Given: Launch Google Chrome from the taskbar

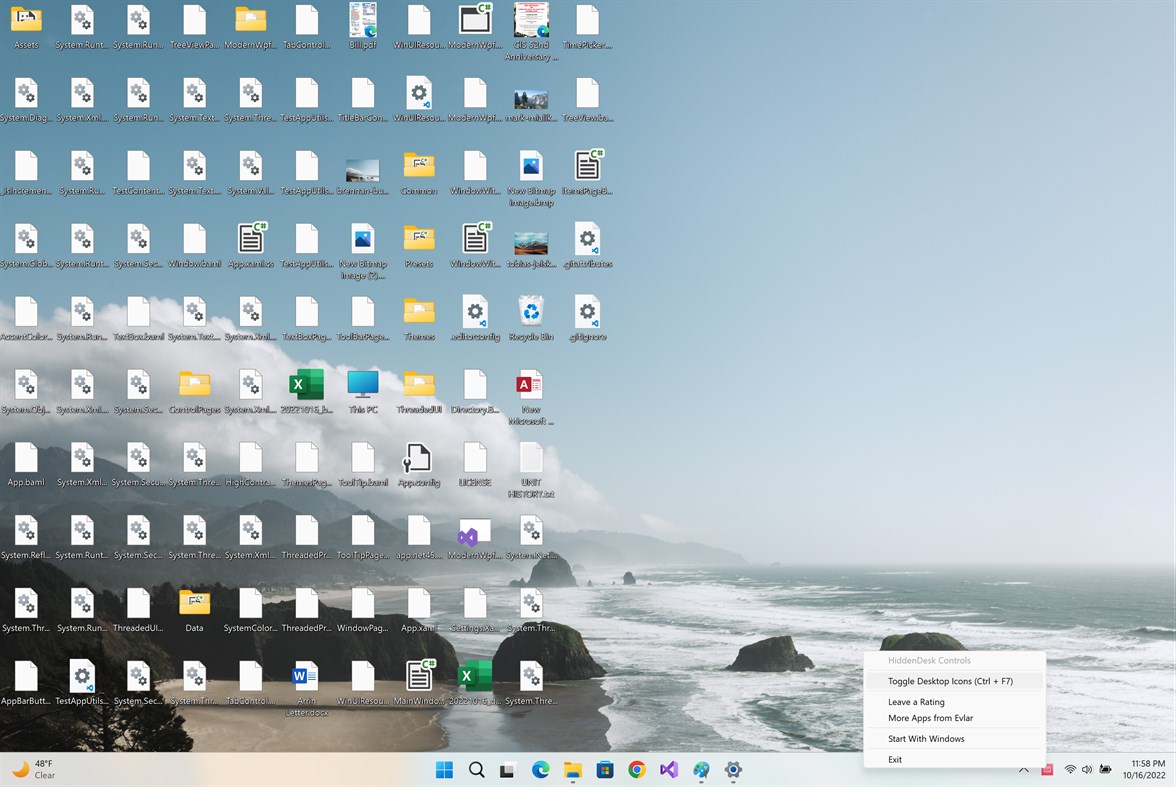Looking at the screenshot, I should pyautogui.click(x=637, y=770).
